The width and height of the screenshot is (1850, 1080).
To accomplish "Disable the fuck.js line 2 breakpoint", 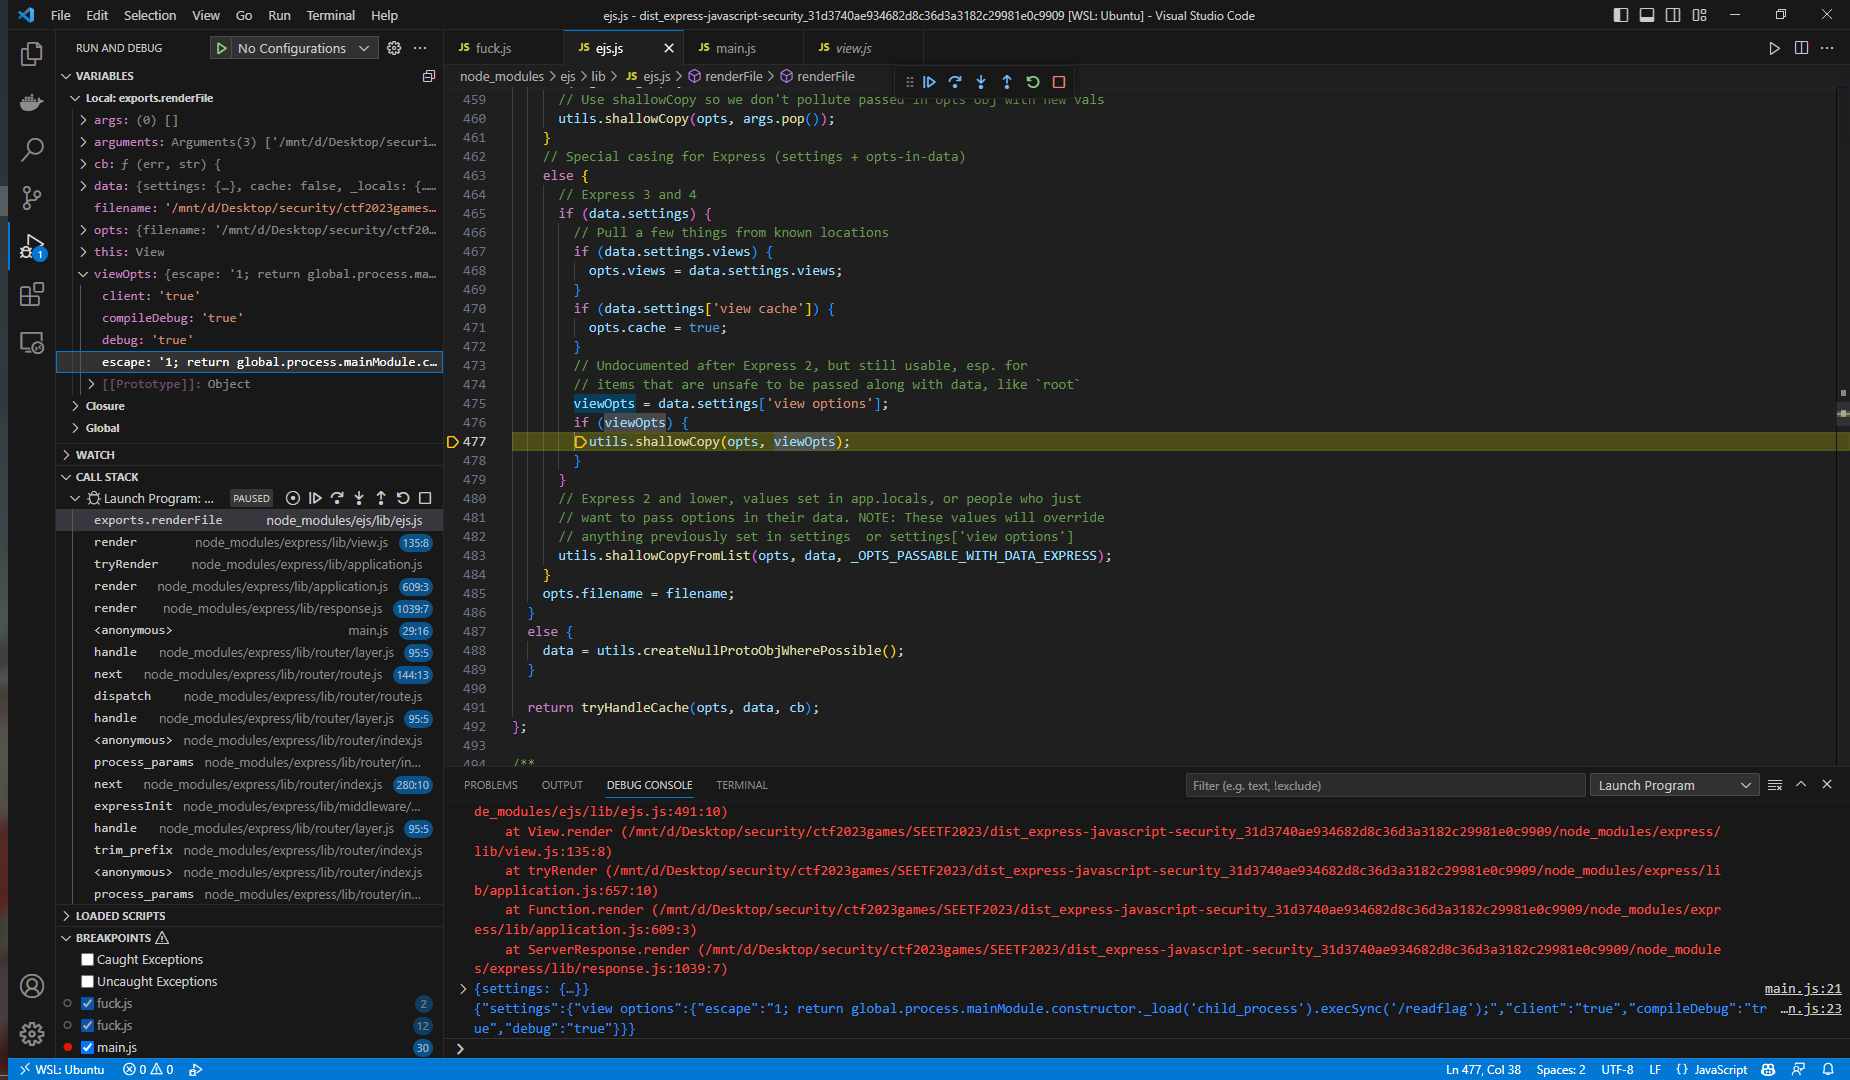I will (x=87, y=1003).
